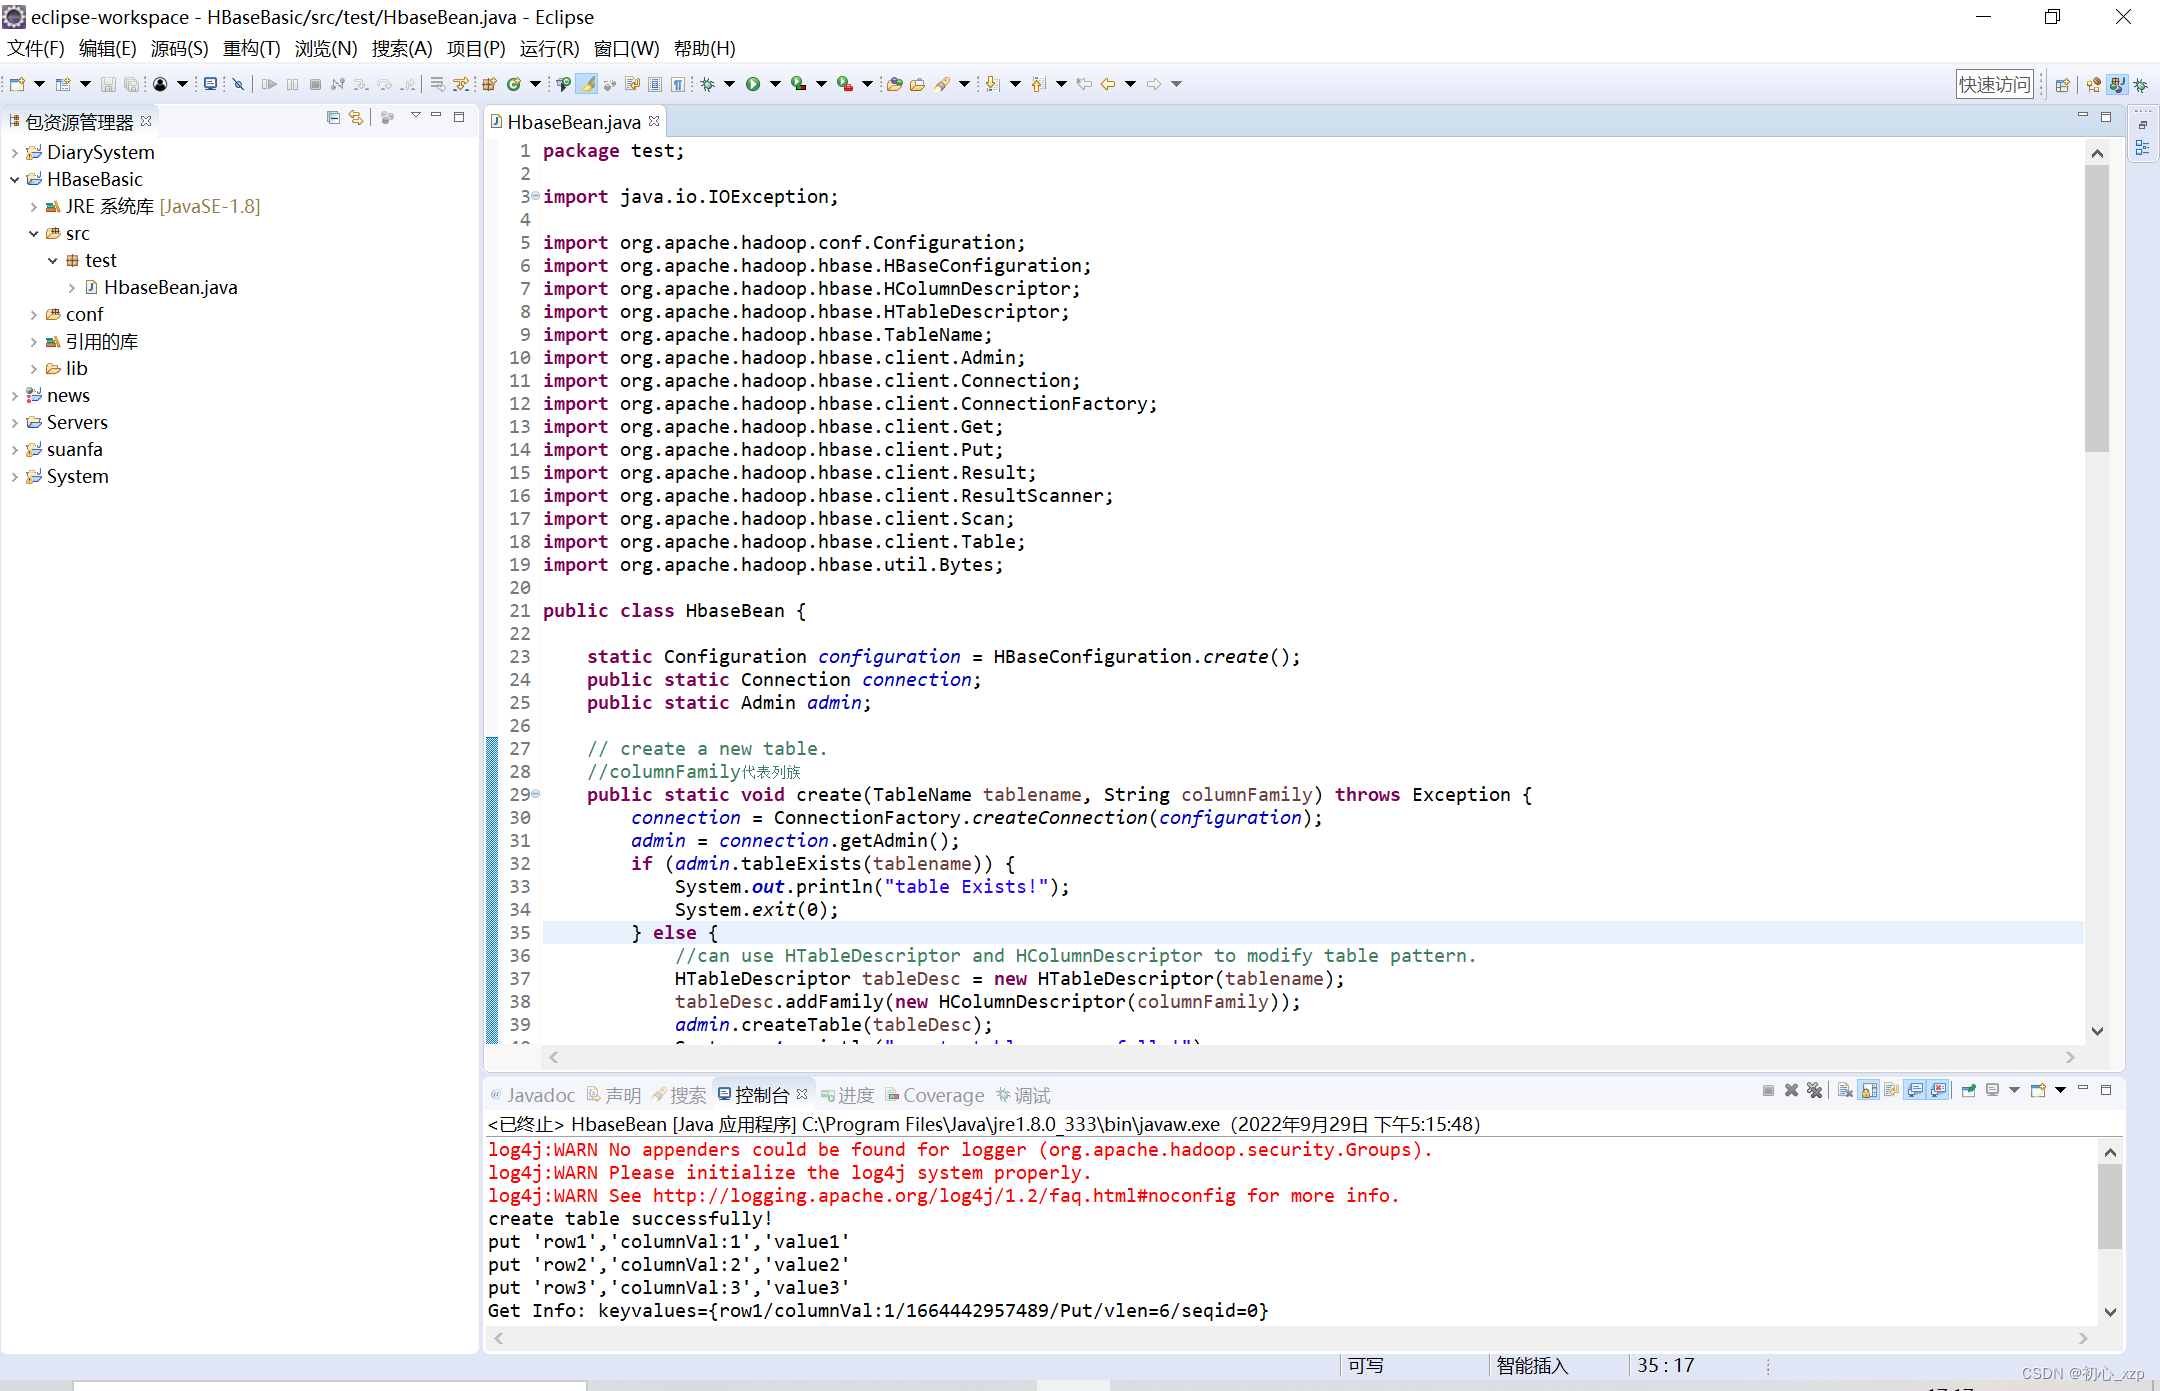Toggle Pin Console
The image size is (2160, 1391).
point(1968,1090)
